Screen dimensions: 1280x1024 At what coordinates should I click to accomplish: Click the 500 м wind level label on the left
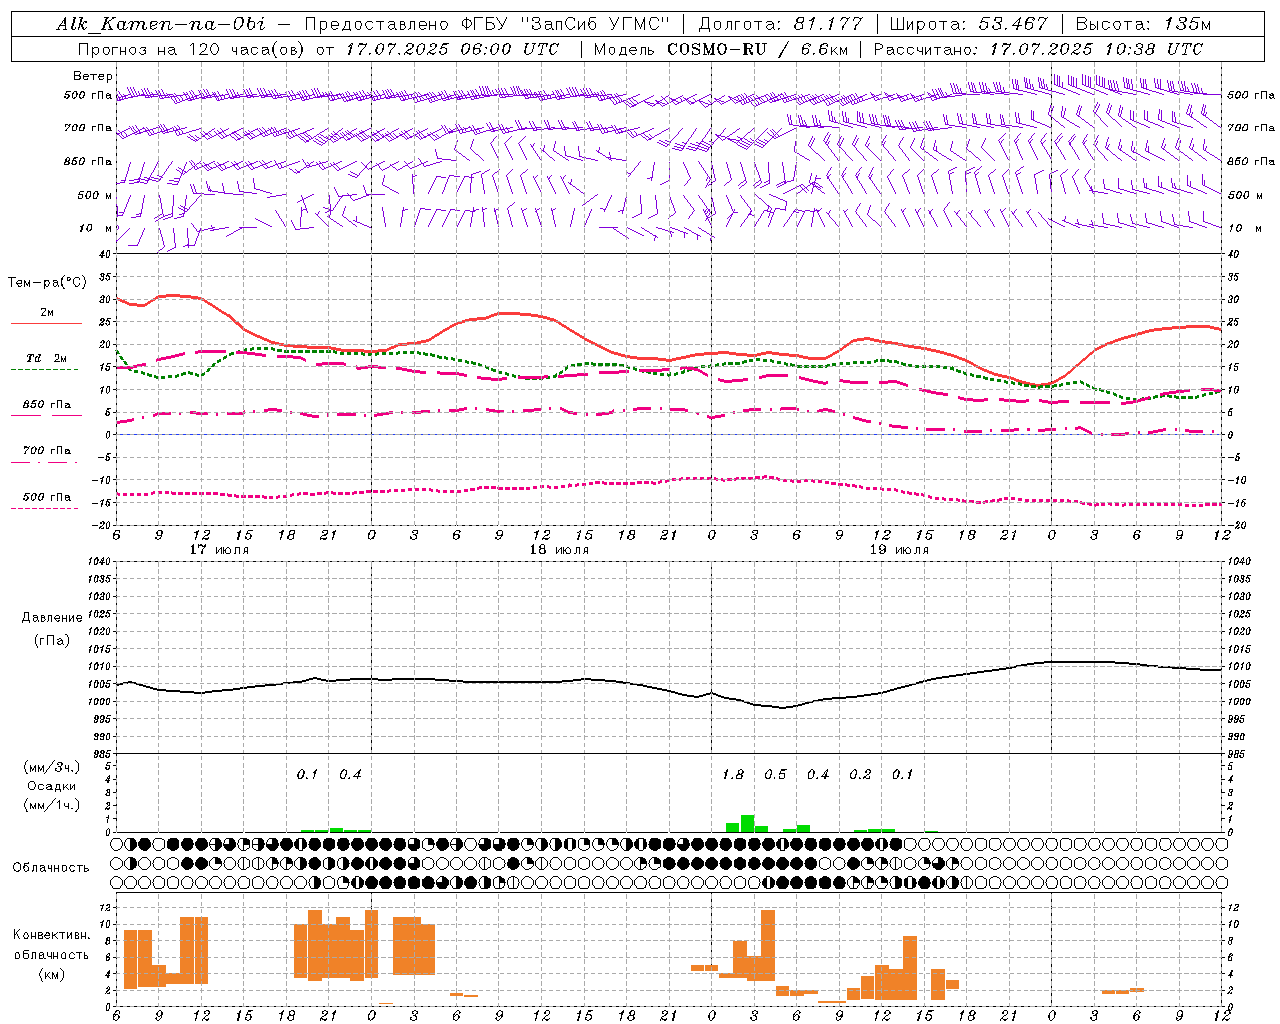coord(95,195)
